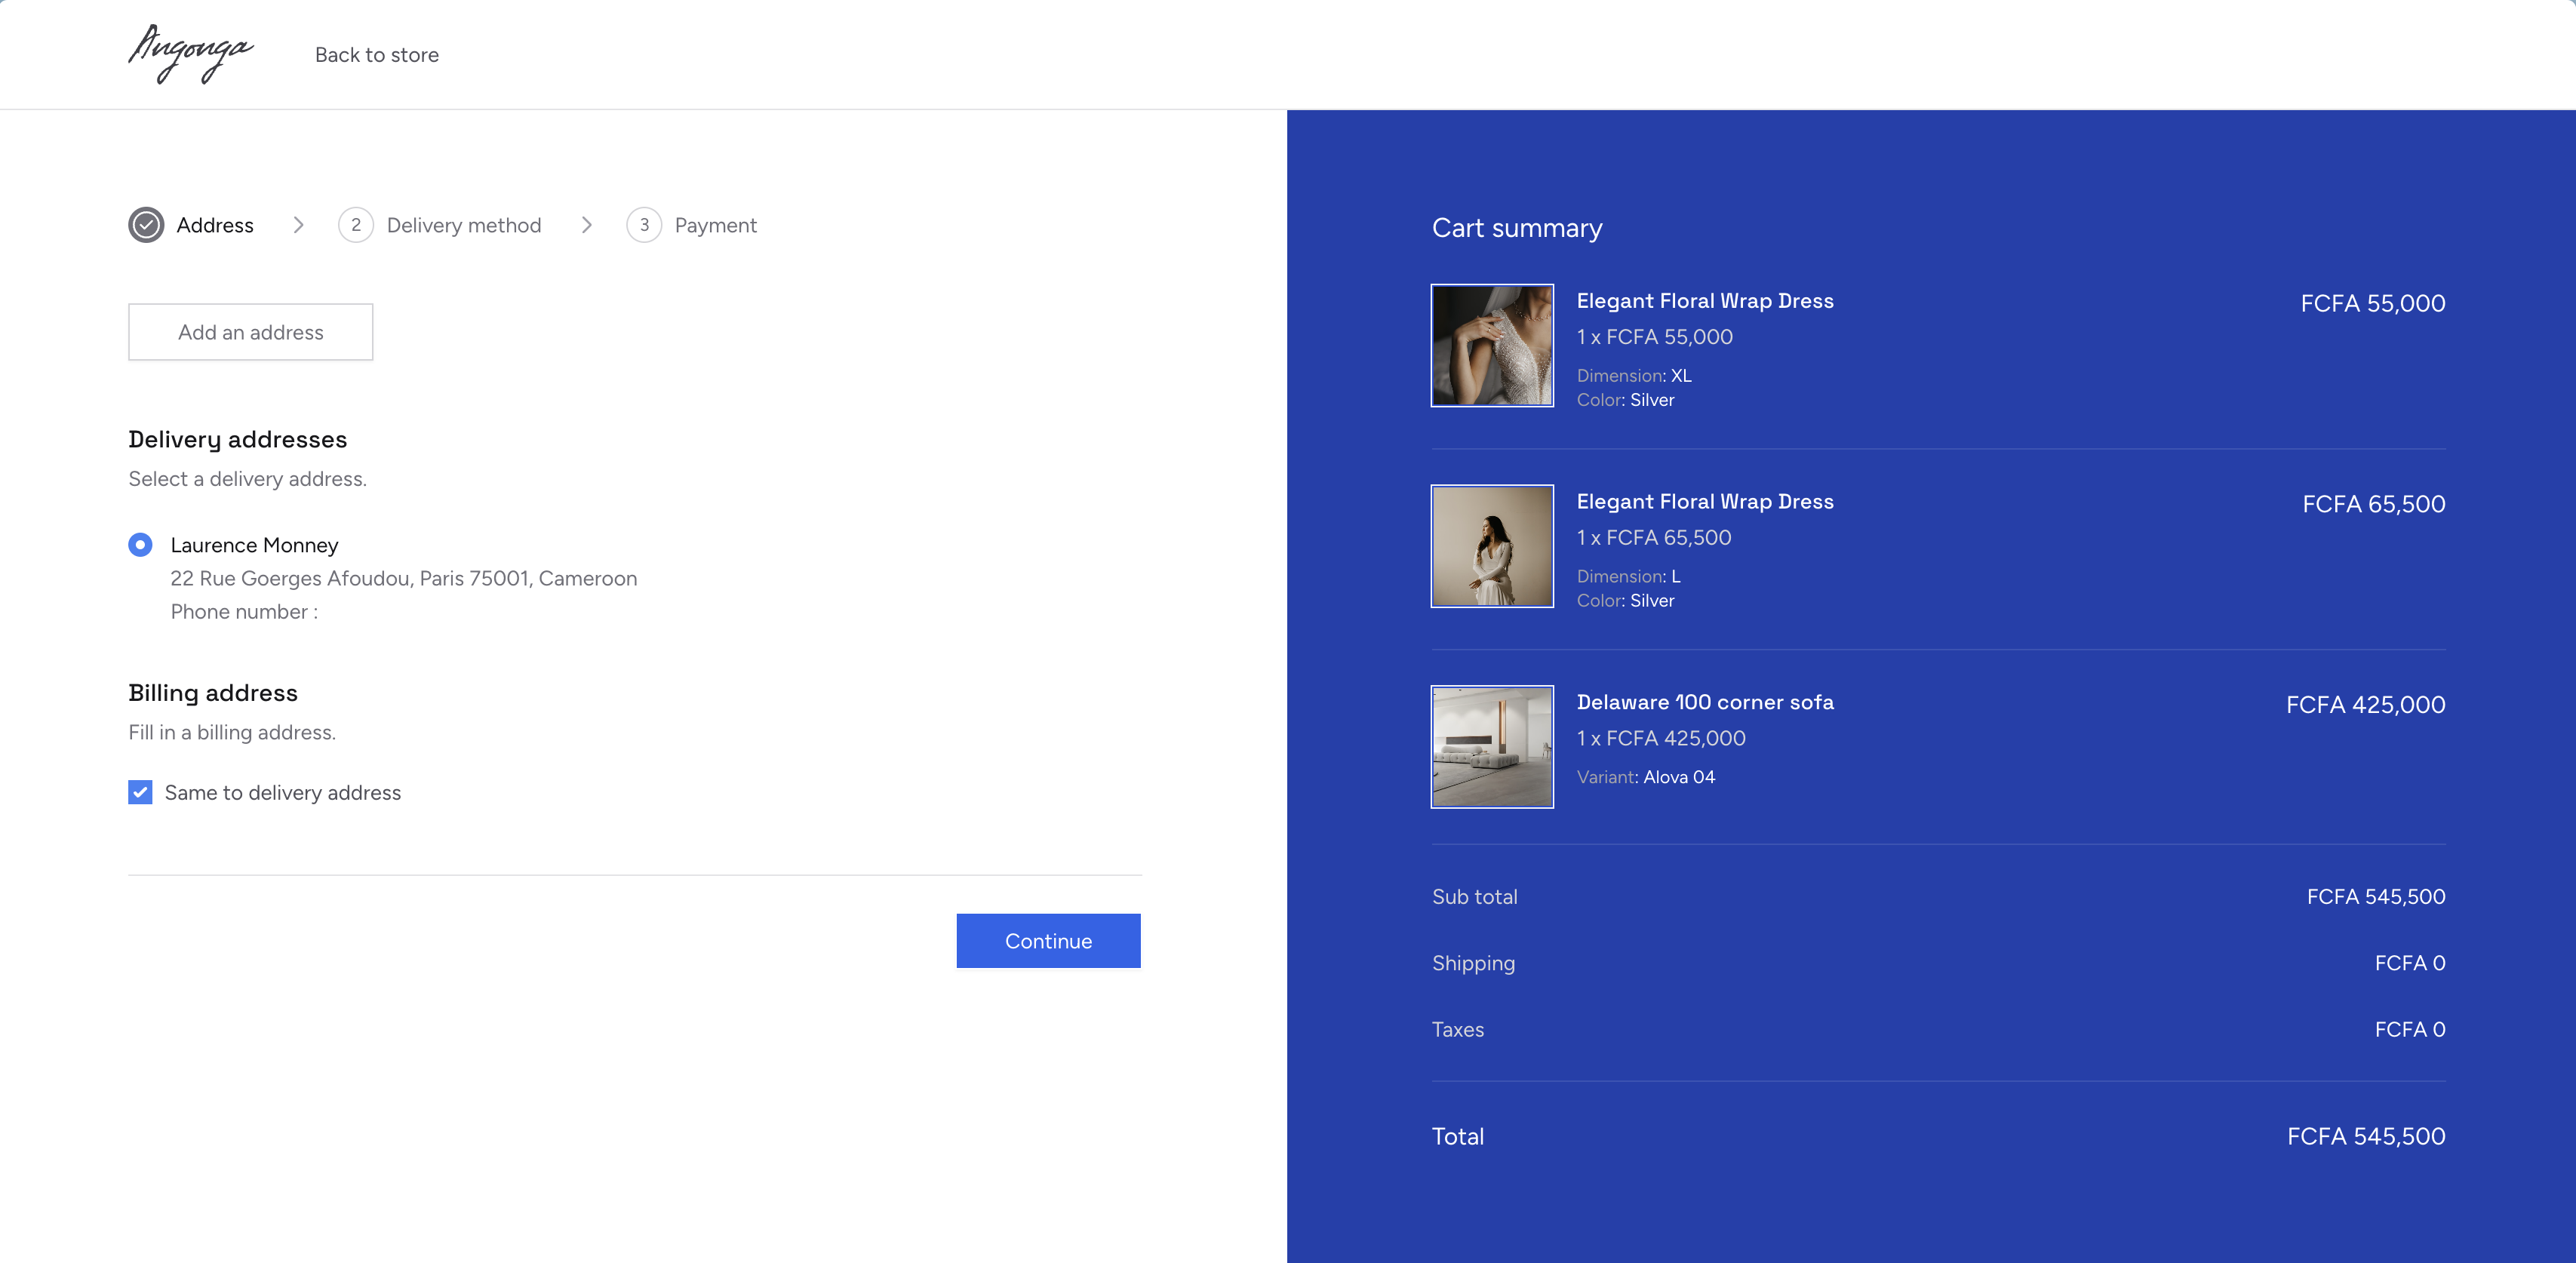Click the Angonga logo
Viewport: 2576px width, 1263px height.
pos(190,54)
